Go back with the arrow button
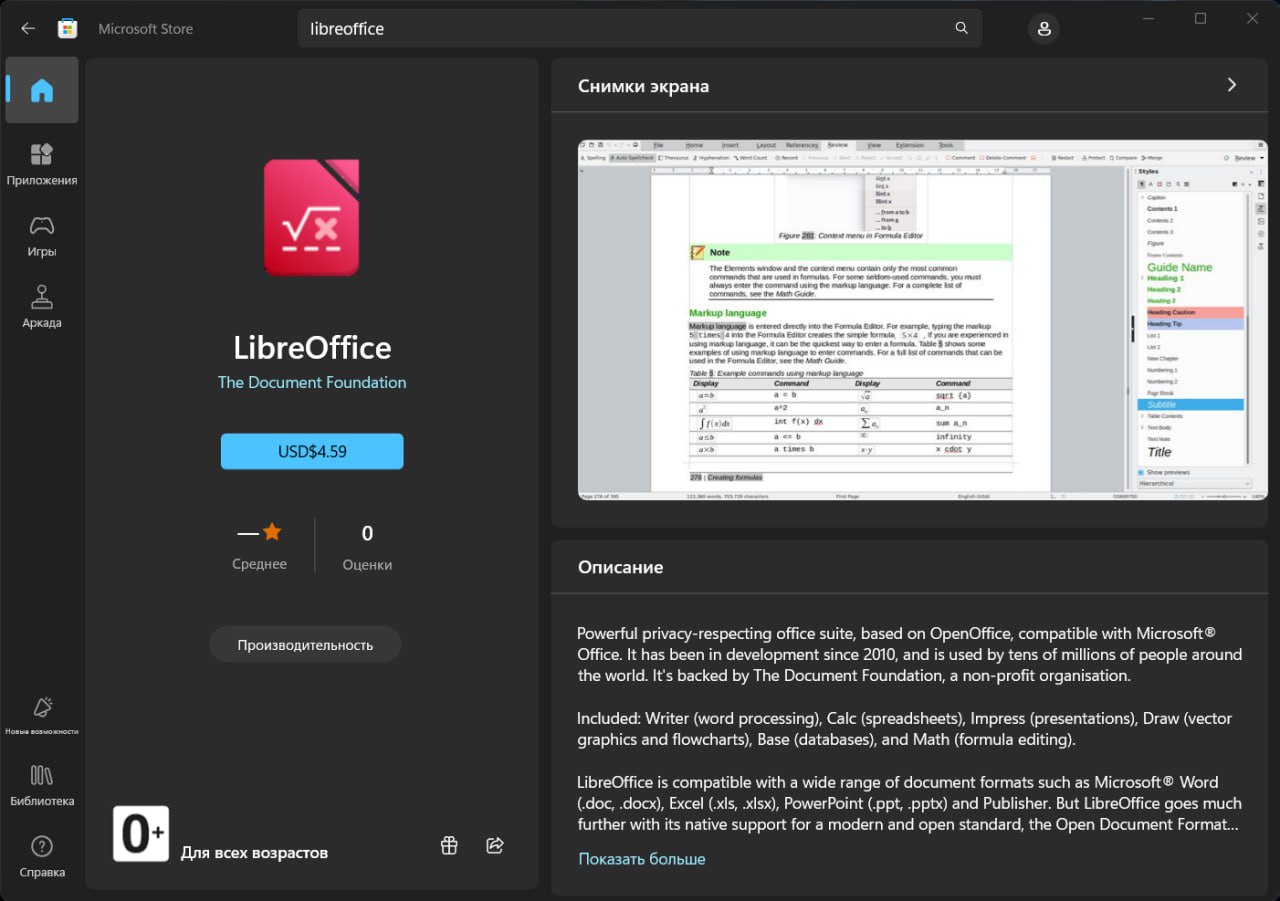This screenshot has width=1280, height=901. [28, 28]
